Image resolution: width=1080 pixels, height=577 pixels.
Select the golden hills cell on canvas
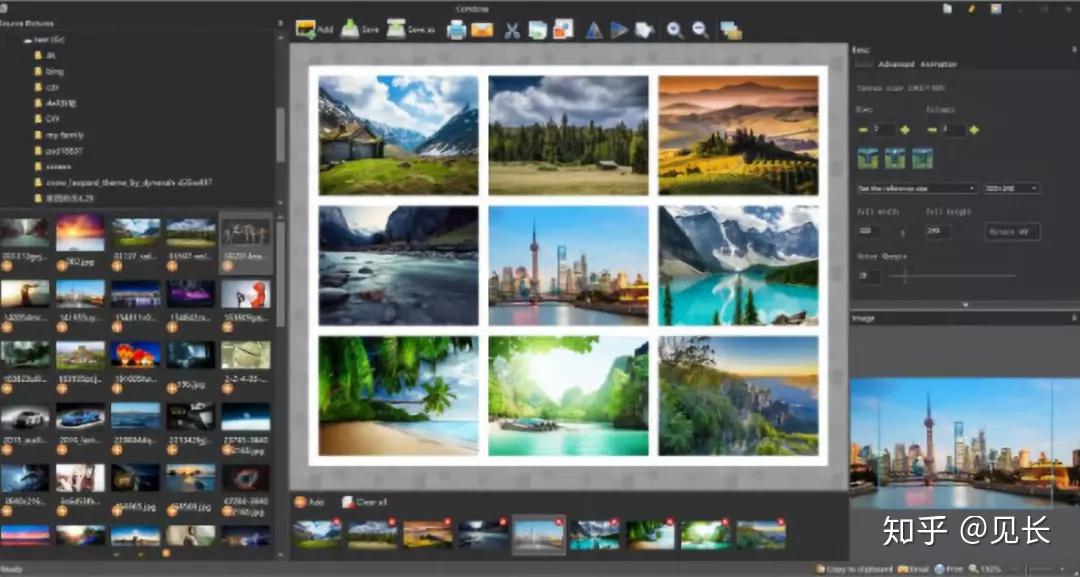[x=738, y=136]
